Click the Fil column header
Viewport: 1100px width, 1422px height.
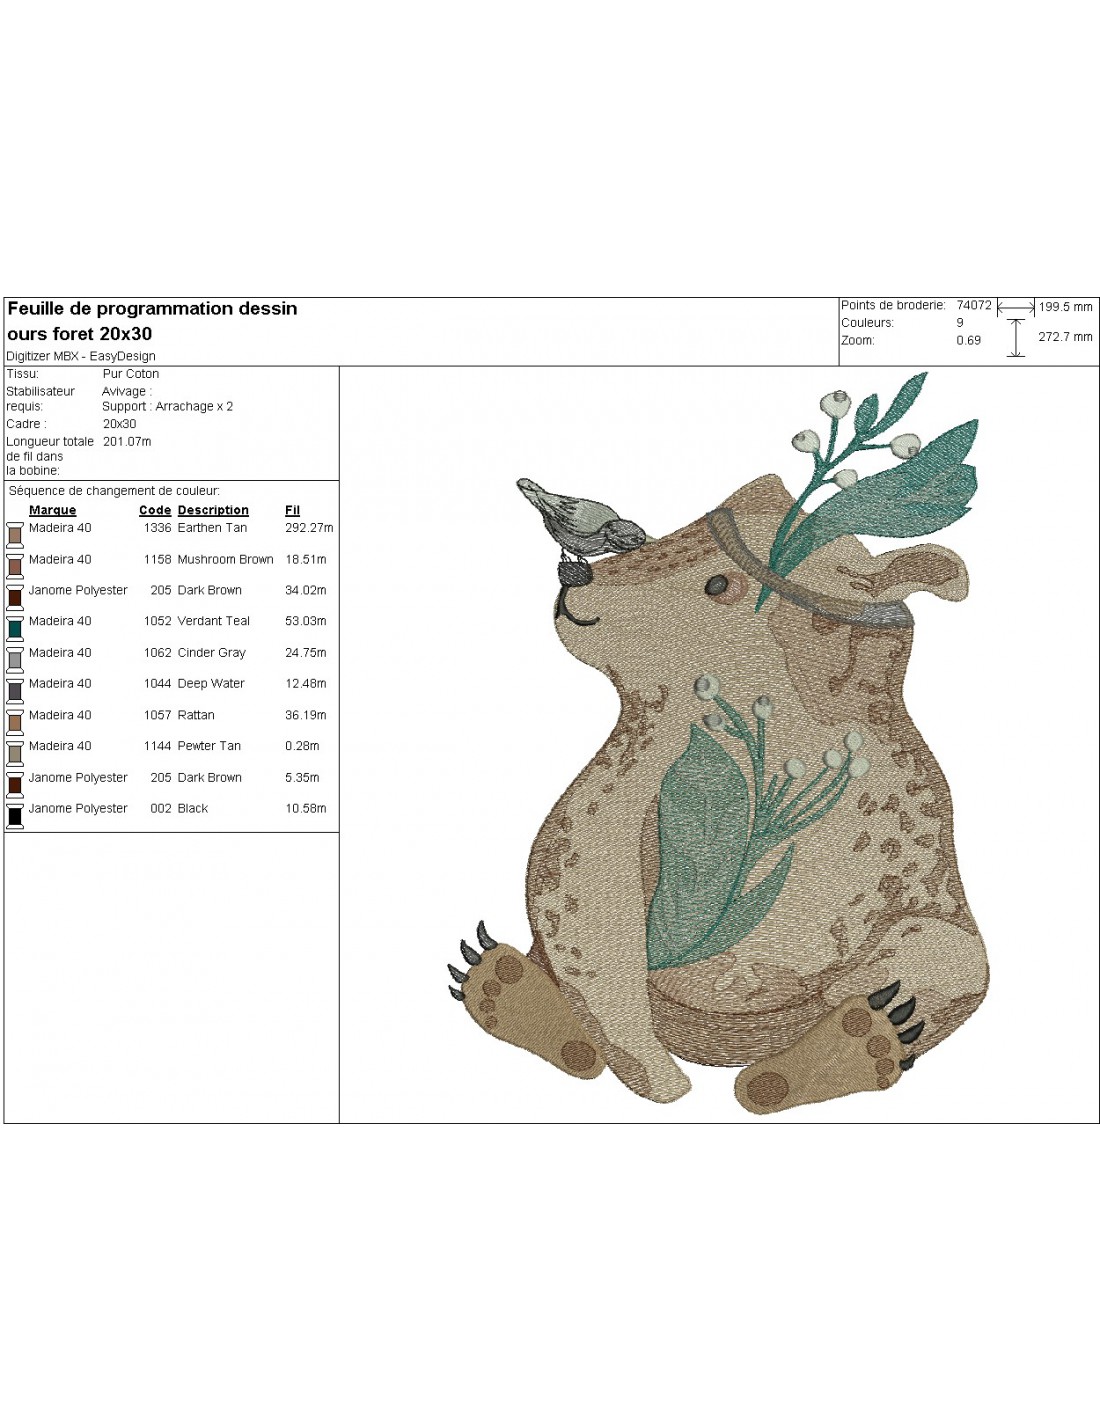click(292, 510)
